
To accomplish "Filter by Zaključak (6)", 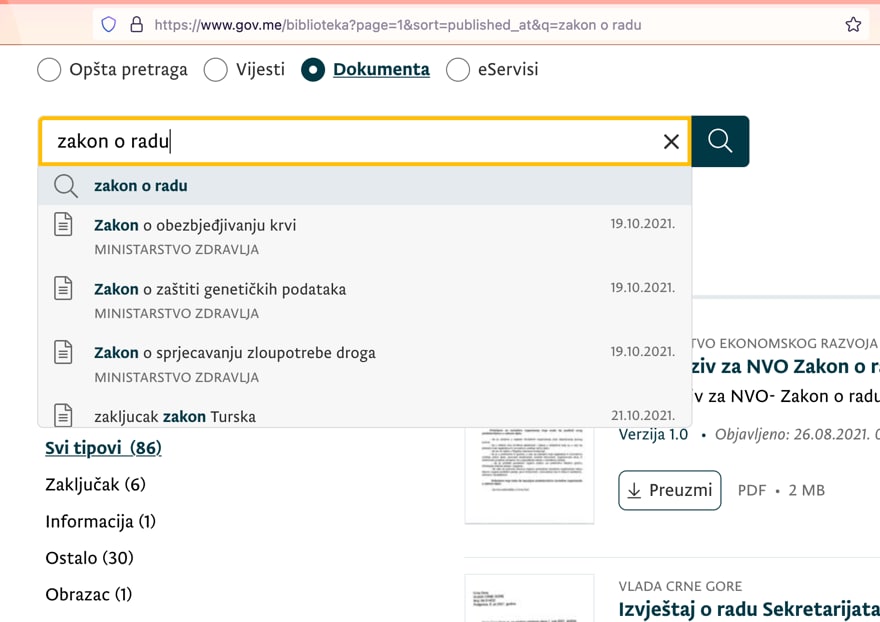I will click(x=95, y=484).
